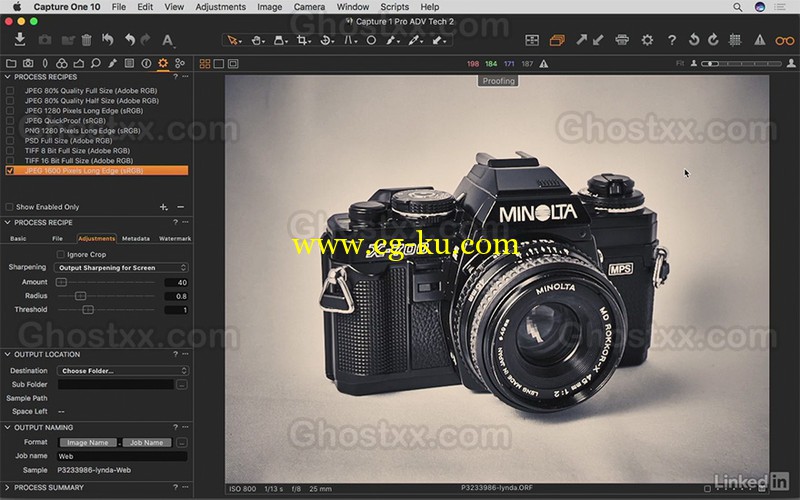Viewport: 800px width, 500px height.
Task: Select the White balance picker eyedropper tool
Action: (x=415, y=40)
